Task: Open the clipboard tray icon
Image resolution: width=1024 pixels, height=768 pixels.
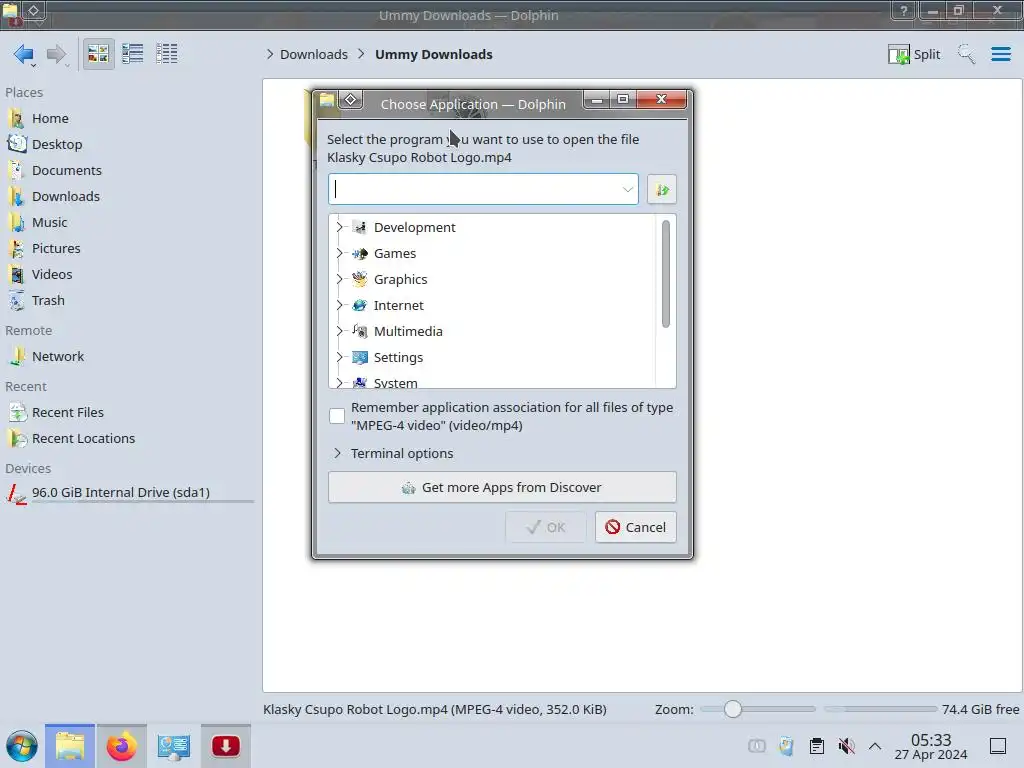Action: click(816, 746)
